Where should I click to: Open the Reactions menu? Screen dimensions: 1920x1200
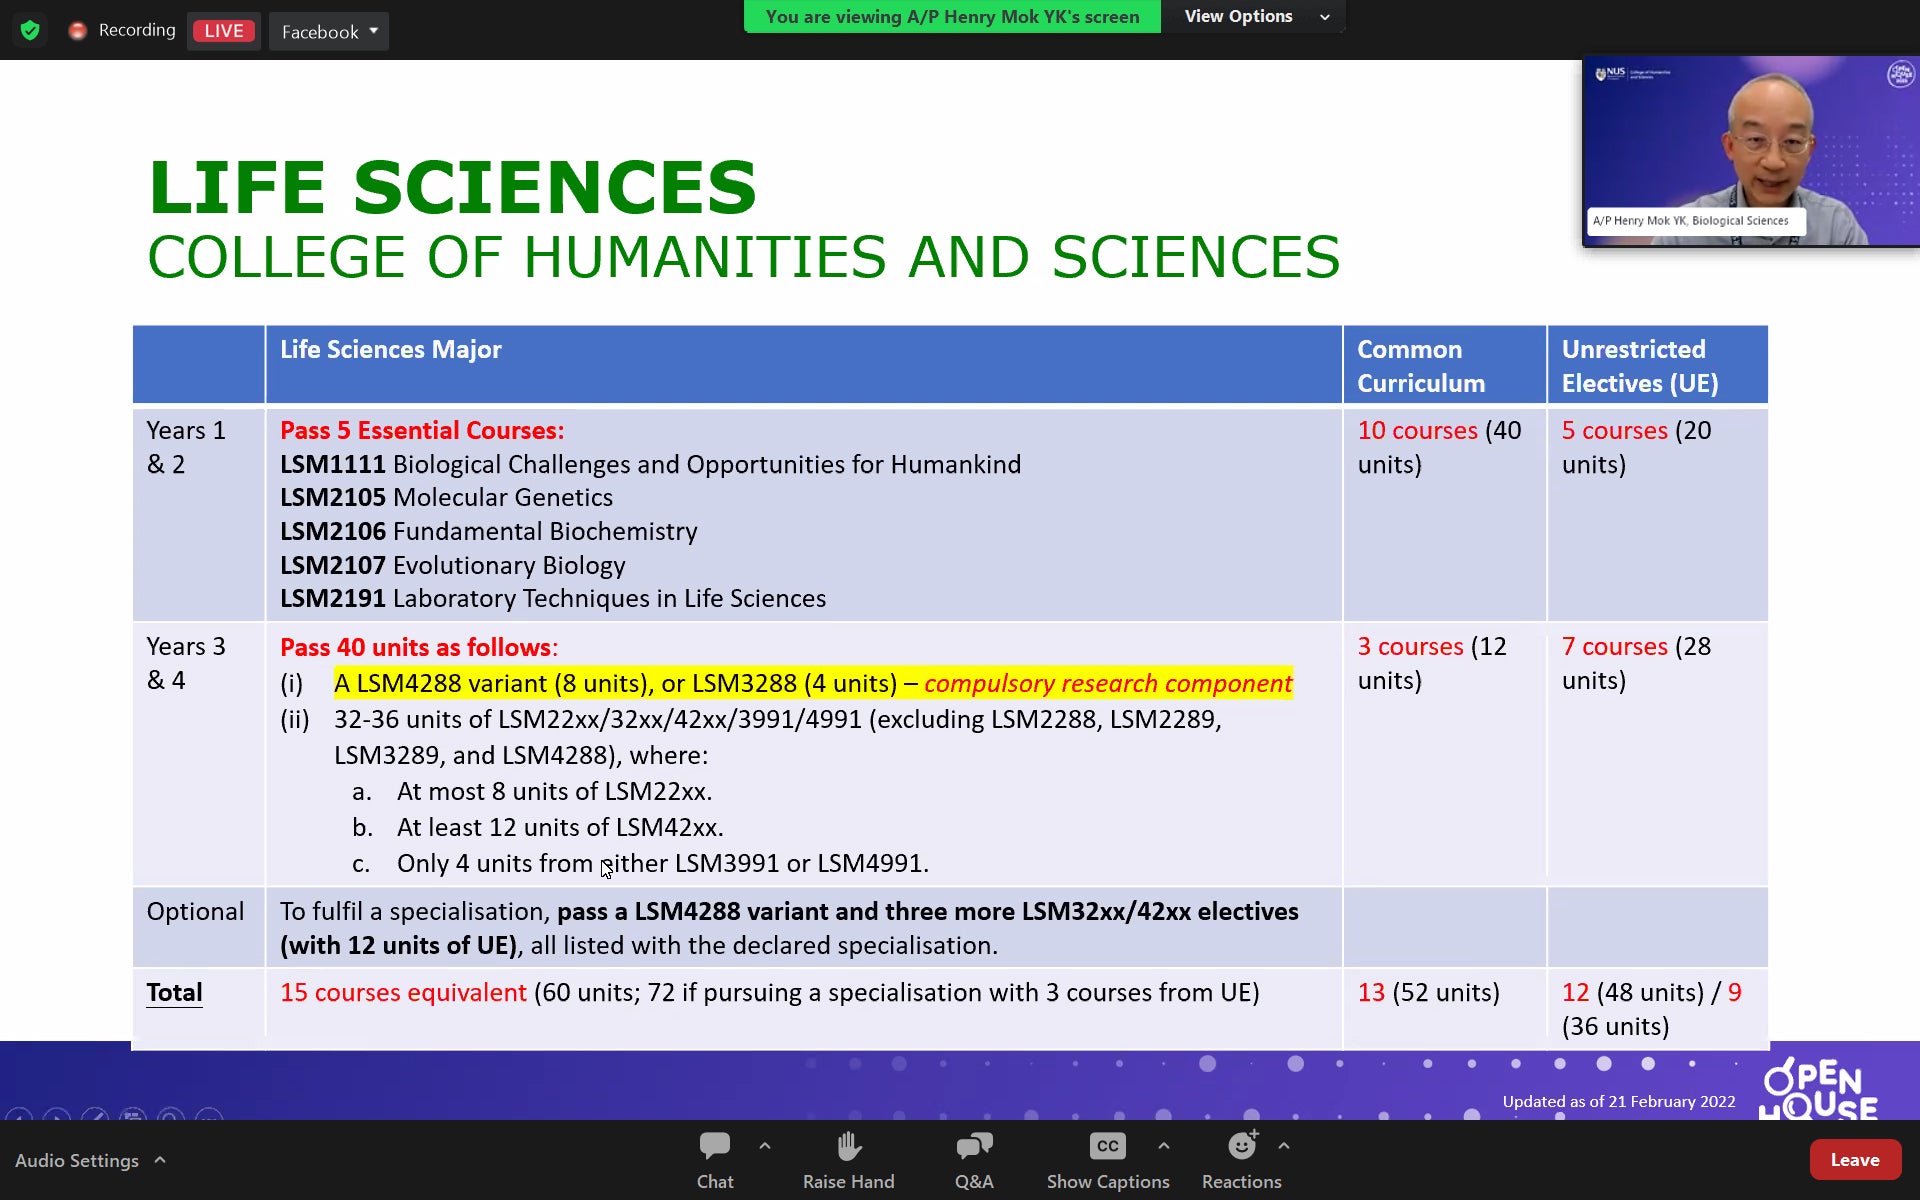pos(1241,1159)
